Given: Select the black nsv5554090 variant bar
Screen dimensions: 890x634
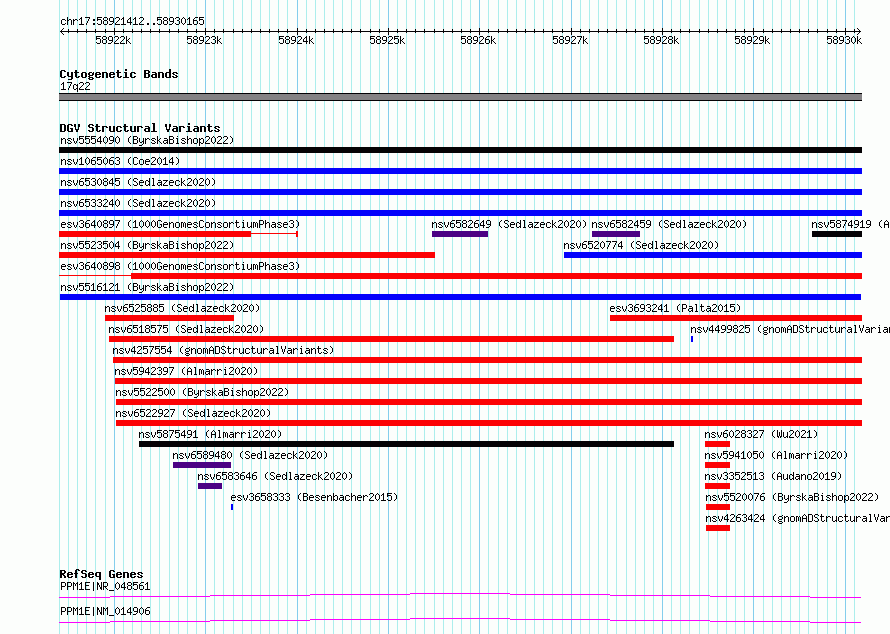Looking at the screenshot, I should tap(460, 150).
